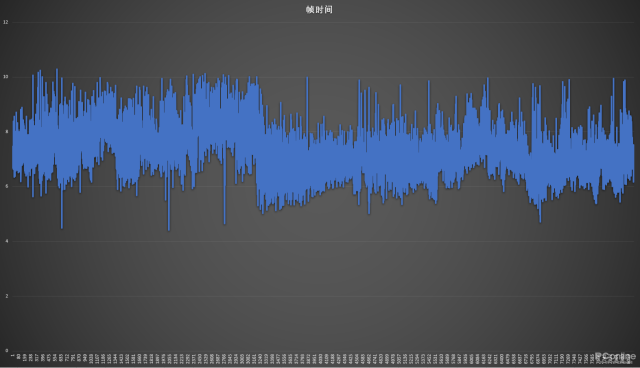Screen dimensions: 640x368
Task: Click the y-axis label 4
Action: pyautogui.click(x=7, y=241)
